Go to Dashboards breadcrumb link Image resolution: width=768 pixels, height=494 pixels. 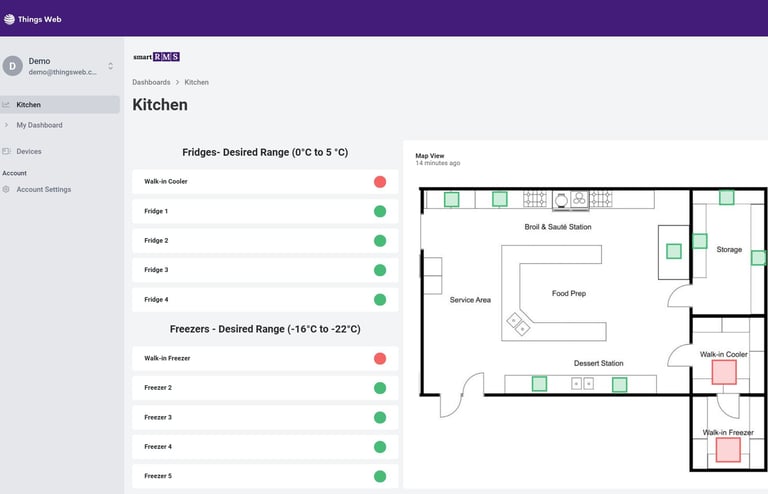coord(151,82)
